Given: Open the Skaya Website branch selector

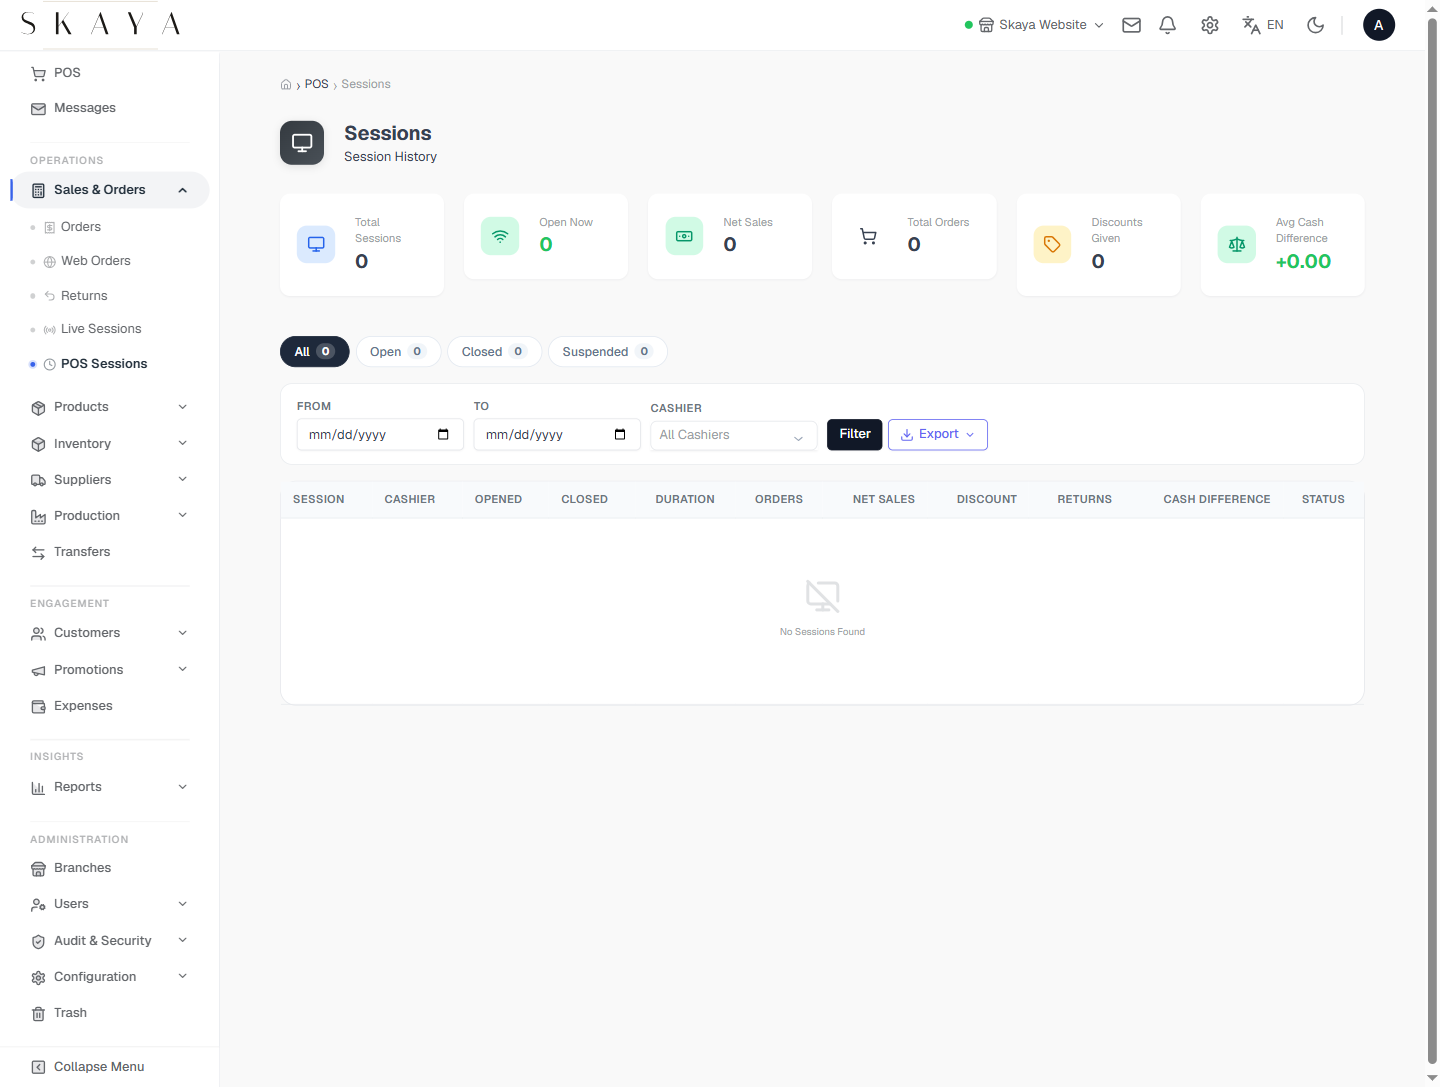Looking at the screenshot, I should 1034,25.
